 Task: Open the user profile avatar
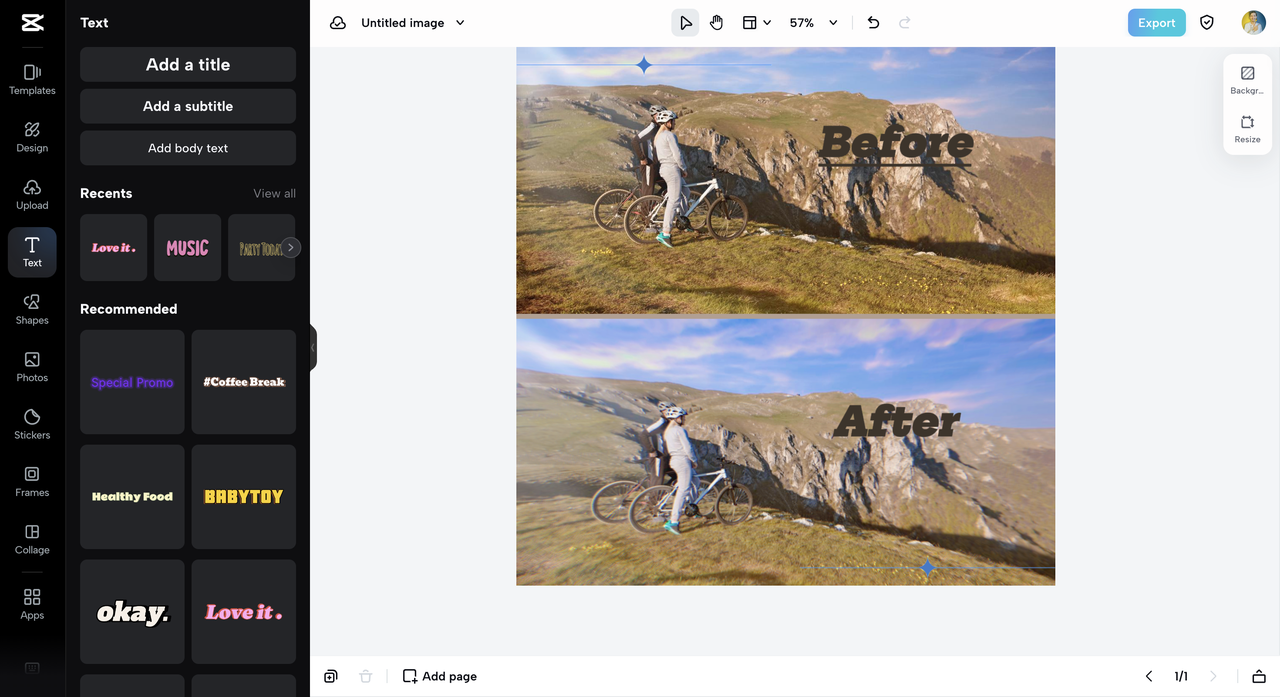[x=1253, y=23]
